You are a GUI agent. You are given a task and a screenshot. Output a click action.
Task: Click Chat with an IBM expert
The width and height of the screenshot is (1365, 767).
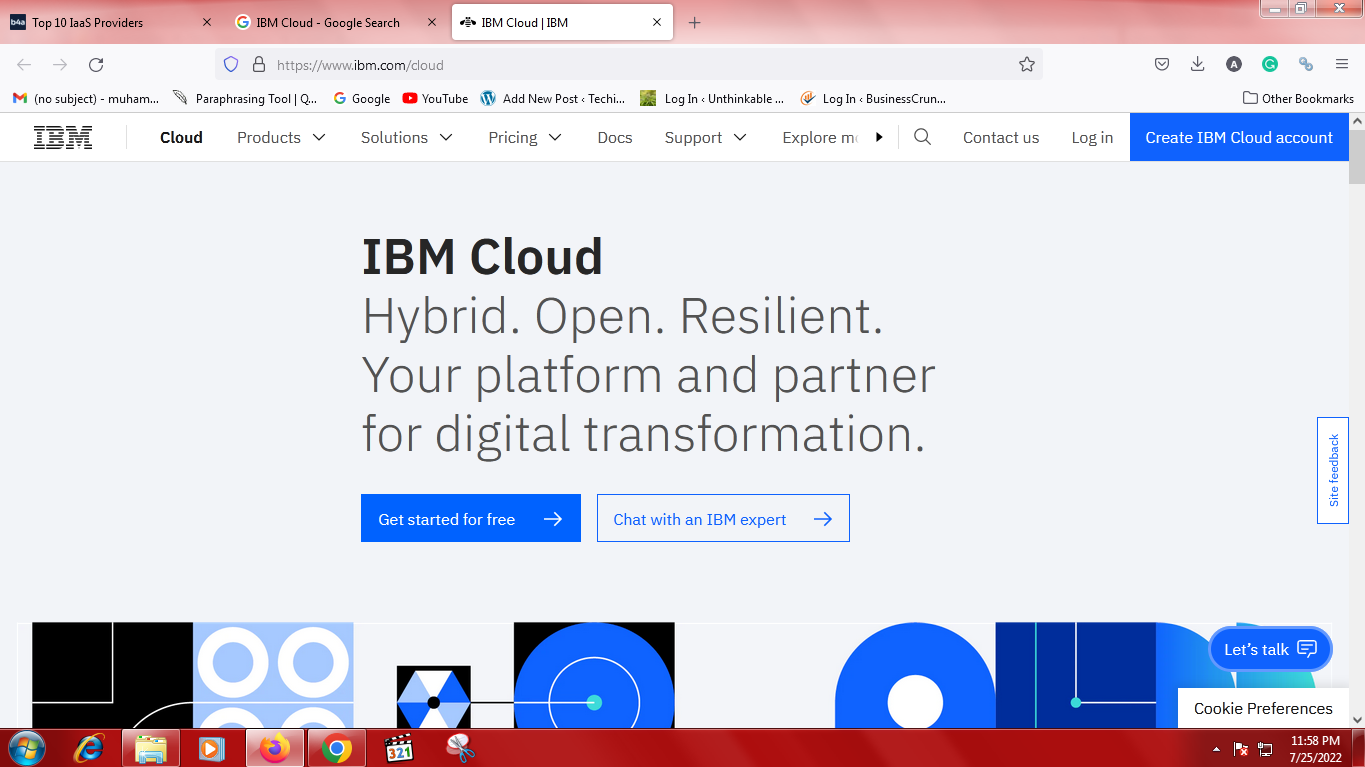(x=723, y=518)
